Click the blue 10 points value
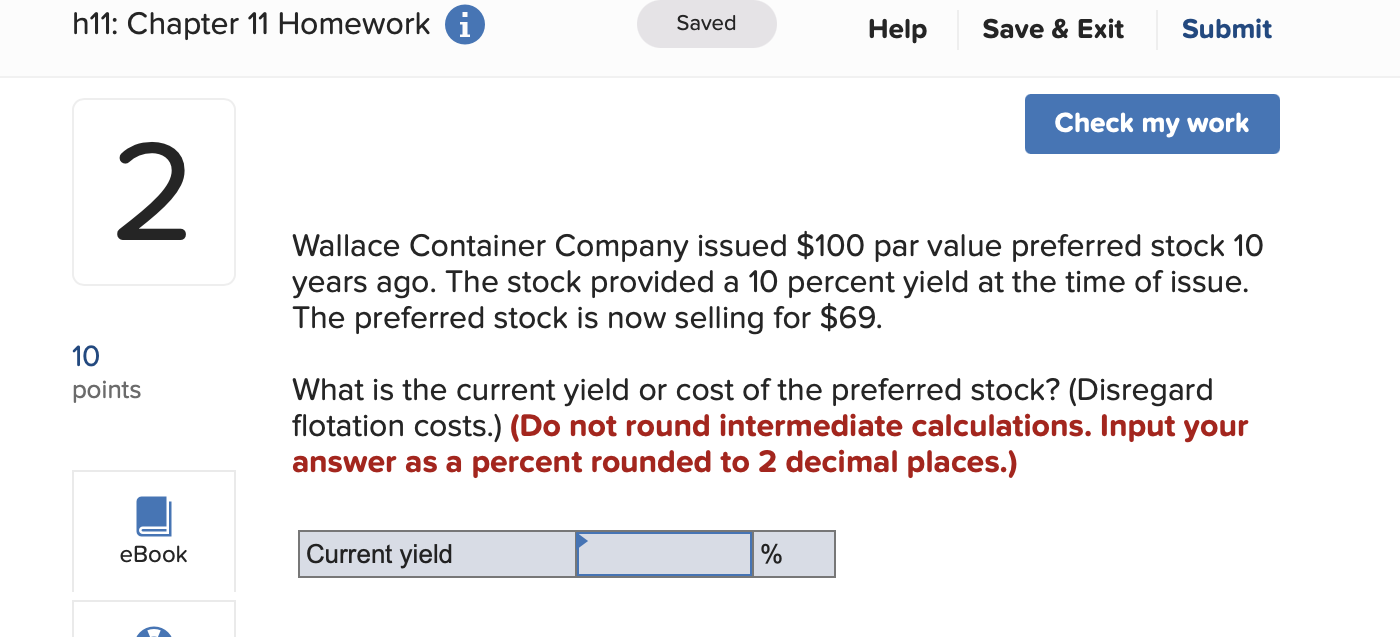Image resolution: width=1400 pixels, height=637 pixels. [x=86, y=356]
